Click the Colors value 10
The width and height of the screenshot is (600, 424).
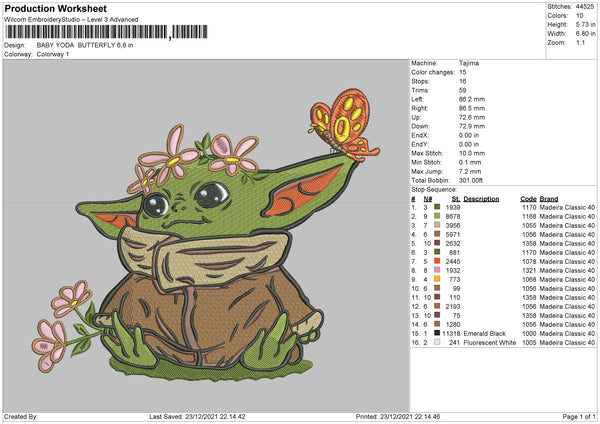580,16
